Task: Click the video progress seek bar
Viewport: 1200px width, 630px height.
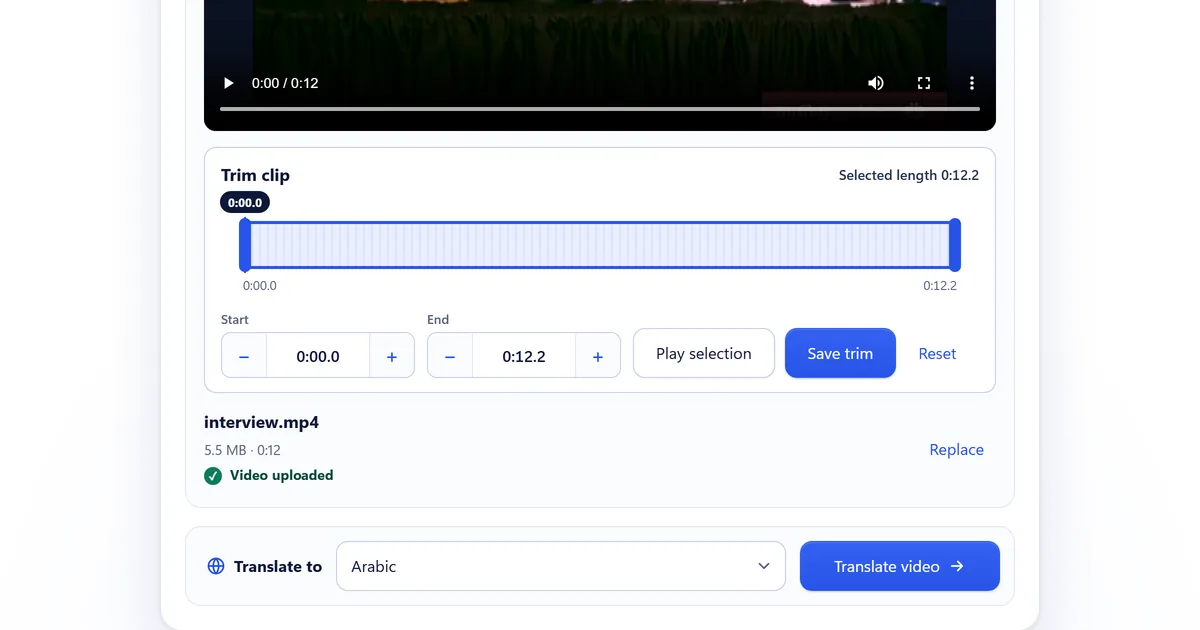Action: pos(600,108)
